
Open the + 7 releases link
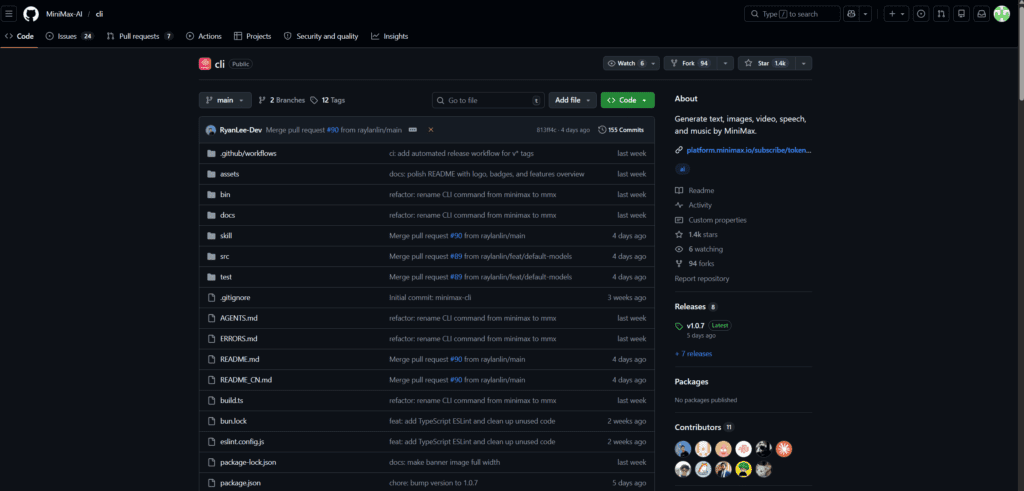(x=694, y=354)
